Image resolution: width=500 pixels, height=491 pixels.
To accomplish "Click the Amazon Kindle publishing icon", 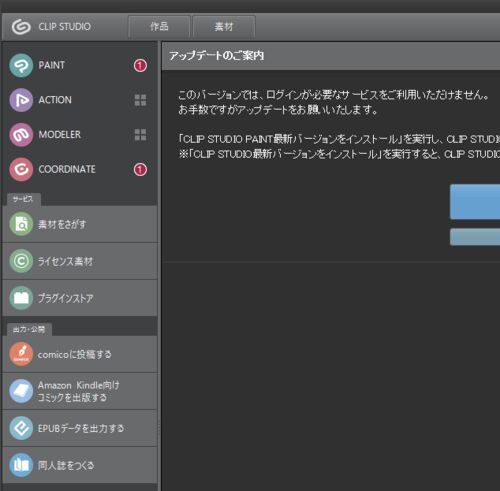I will click(21, 391).
